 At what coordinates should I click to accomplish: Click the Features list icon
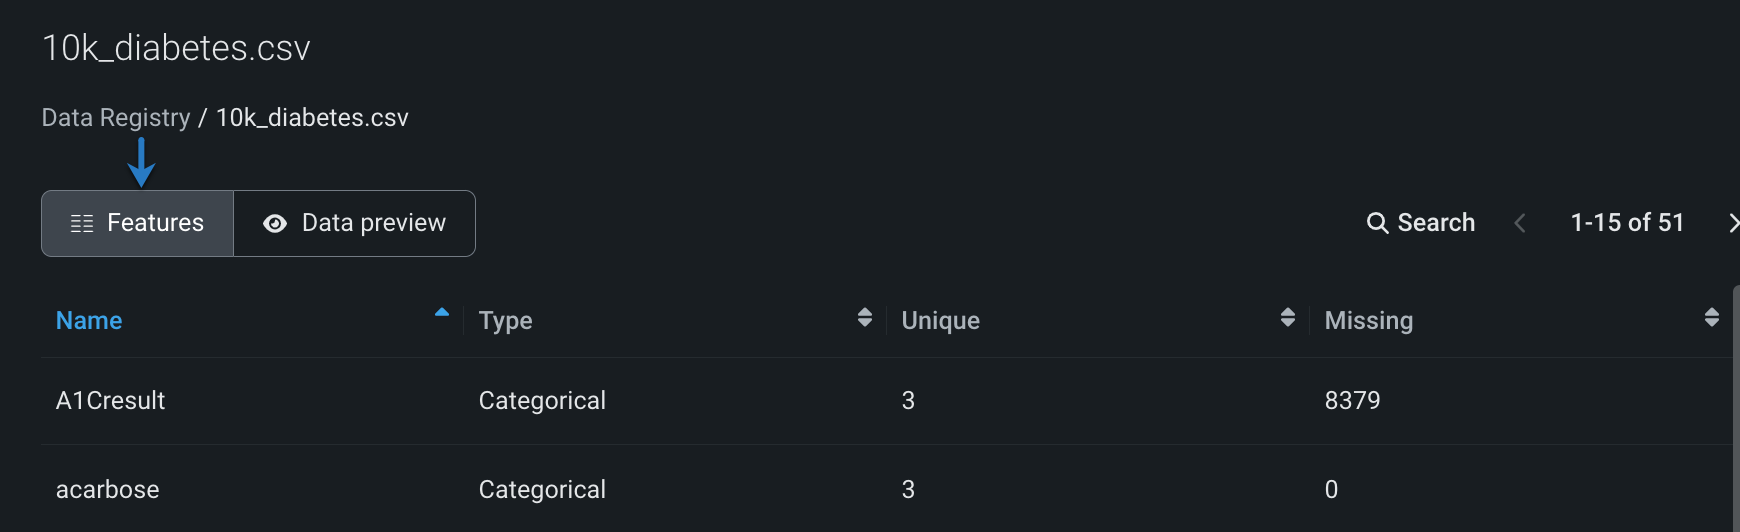[82, 223]
